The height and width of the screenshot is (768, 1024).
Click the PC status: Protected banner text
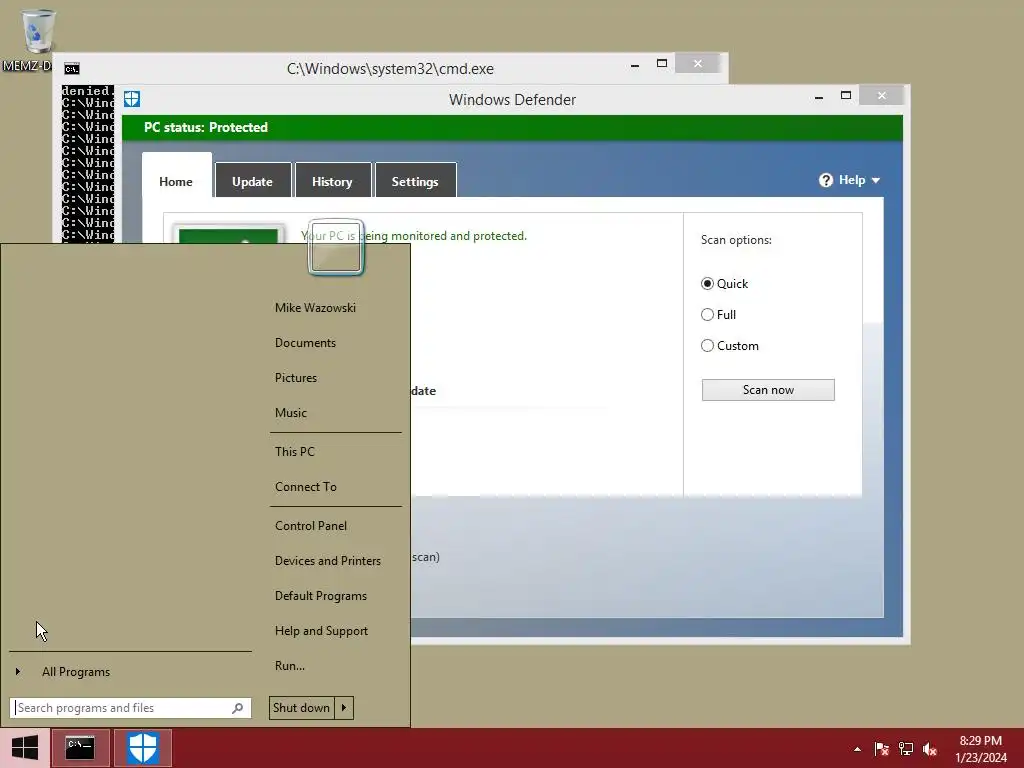pyautogui.click(x=206, y=127)
